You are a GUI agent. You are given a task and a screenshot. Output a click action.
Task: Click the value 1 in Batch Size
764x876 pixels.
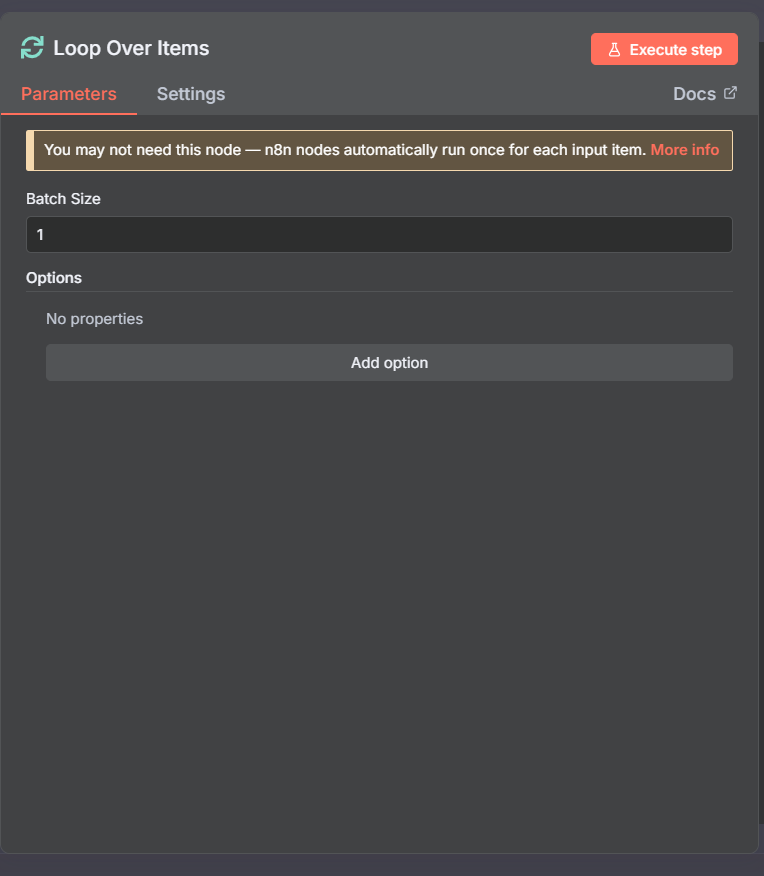point(40,235)
